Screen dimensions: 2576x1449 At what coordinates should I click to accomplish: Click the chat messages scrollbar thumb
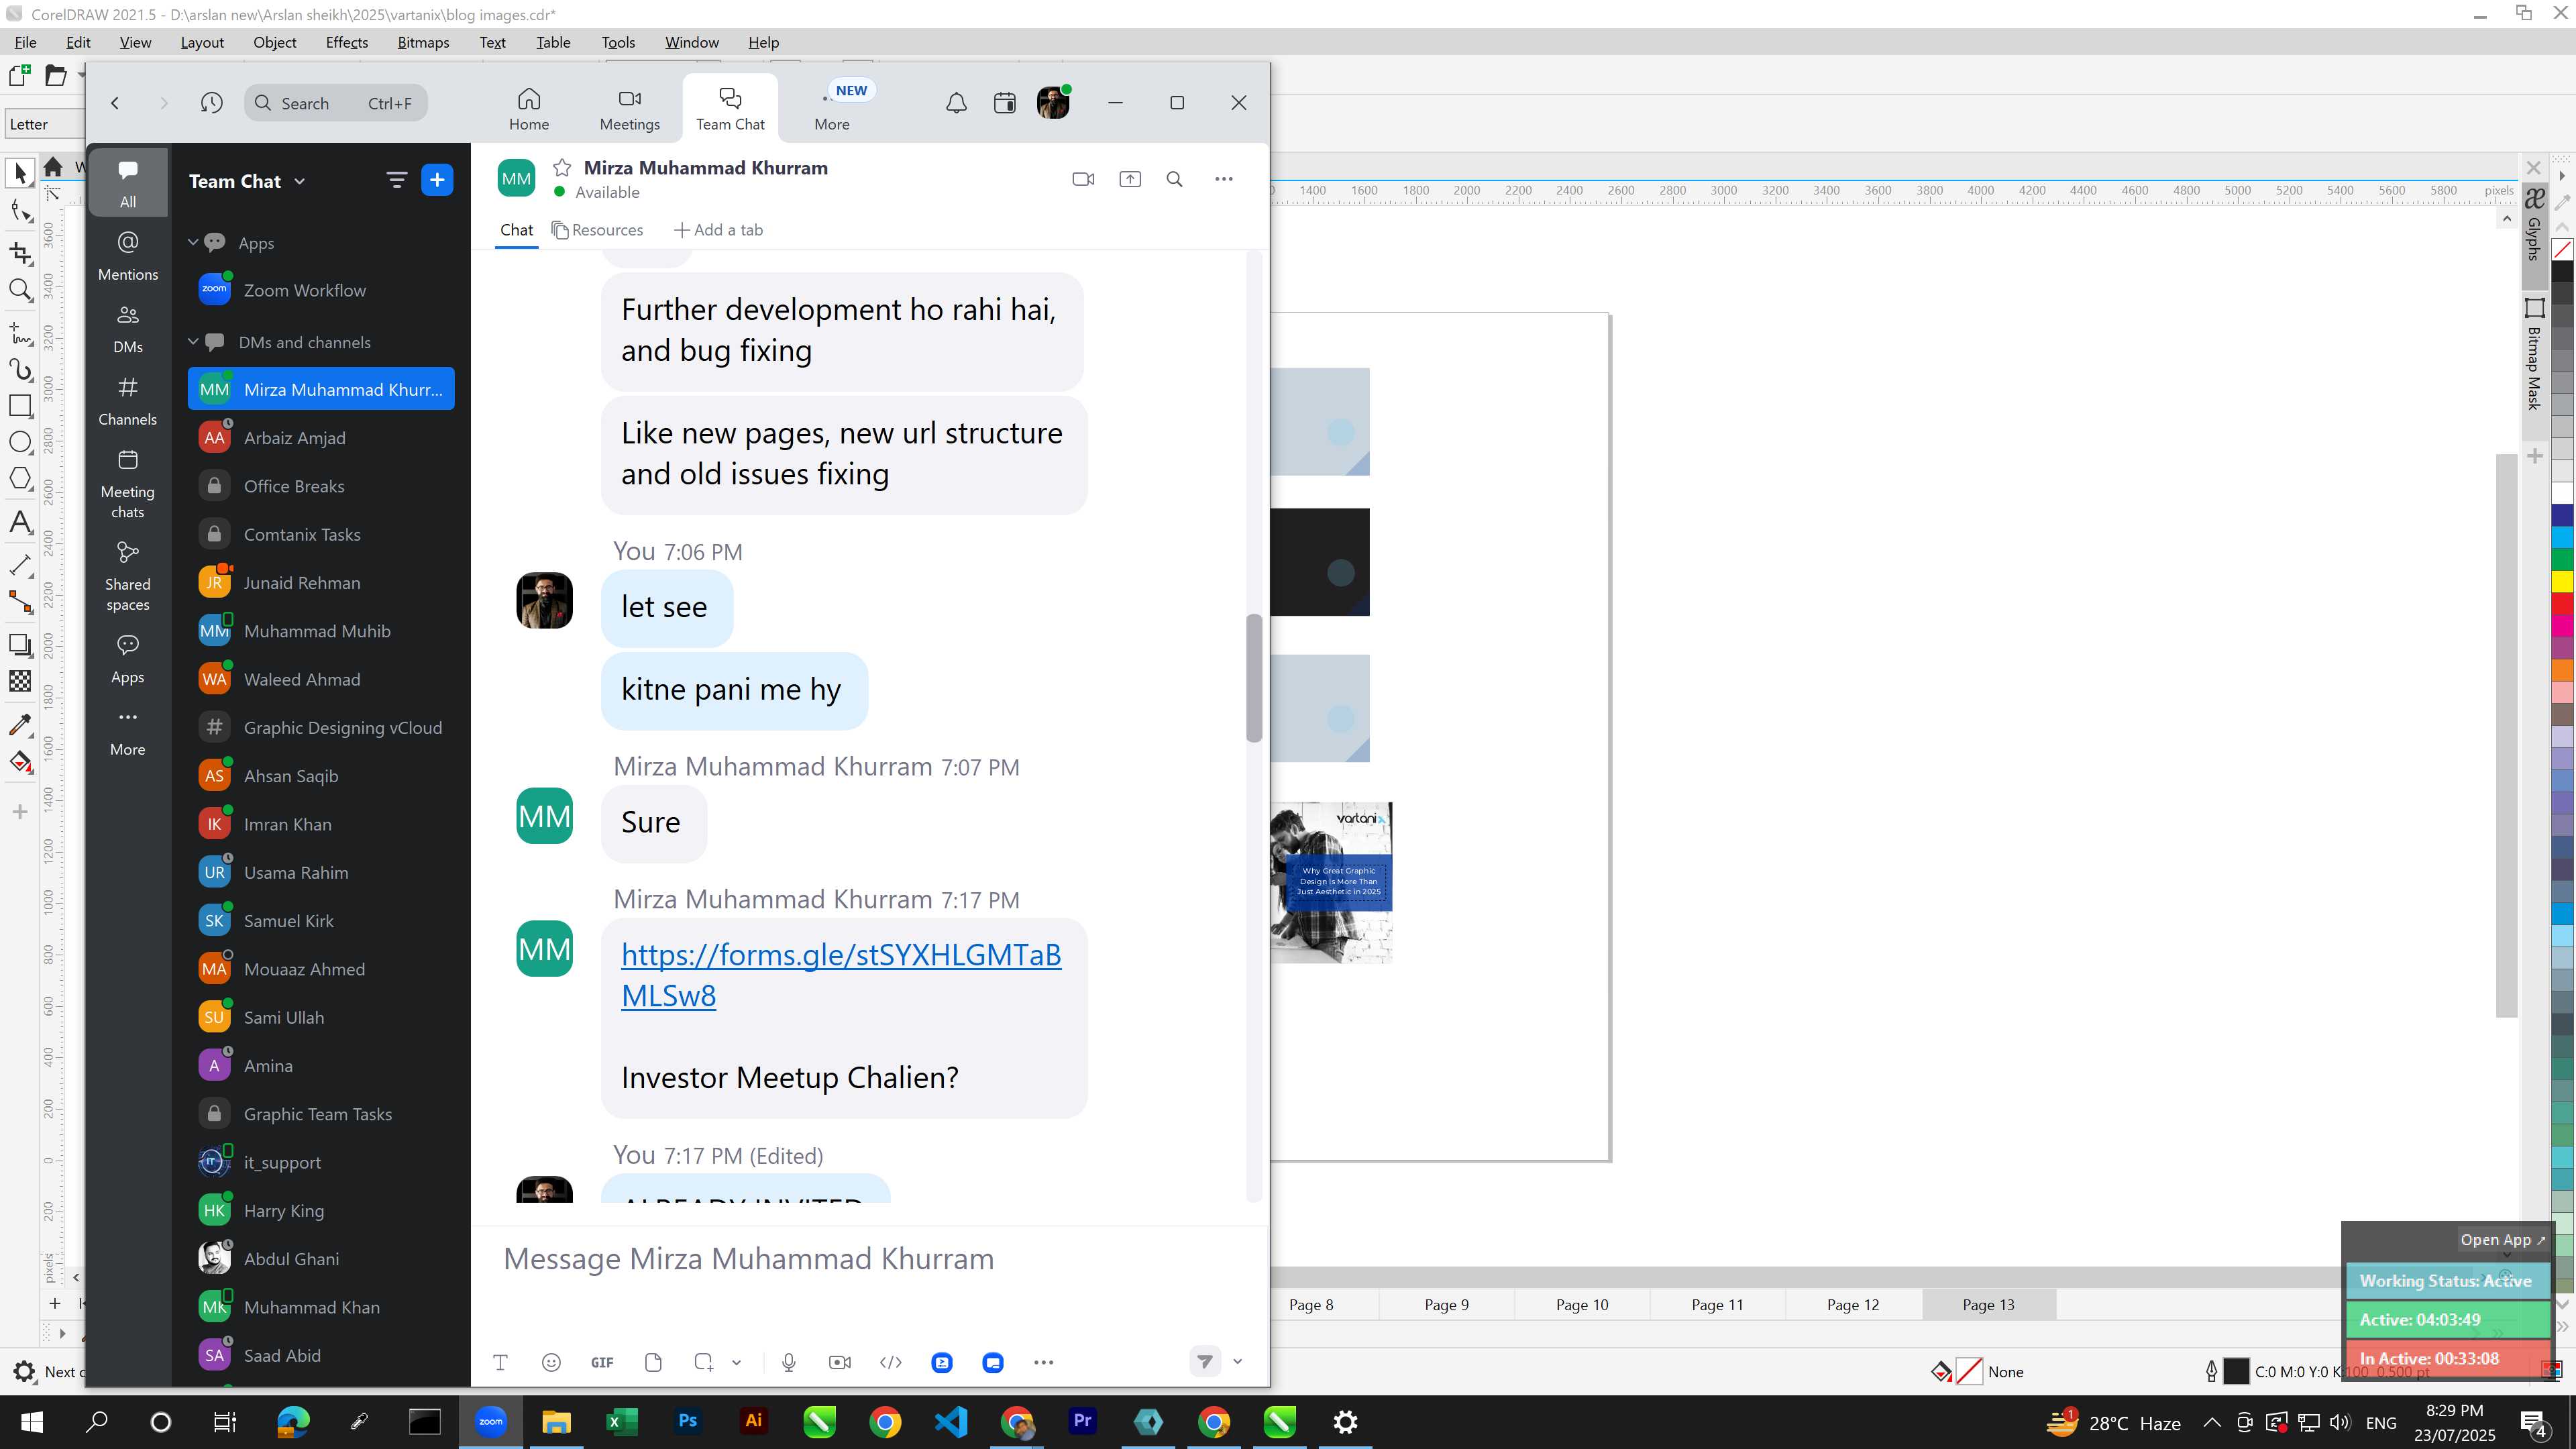point(1254,678)
